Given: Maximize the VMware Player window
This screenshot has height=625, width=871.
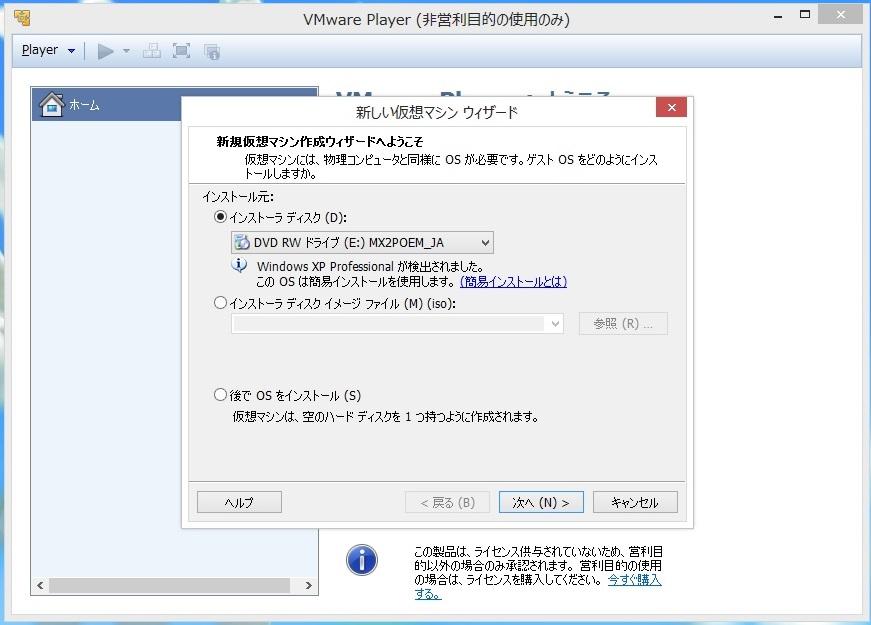Looking at the screenshot, I should pos(805,15).
